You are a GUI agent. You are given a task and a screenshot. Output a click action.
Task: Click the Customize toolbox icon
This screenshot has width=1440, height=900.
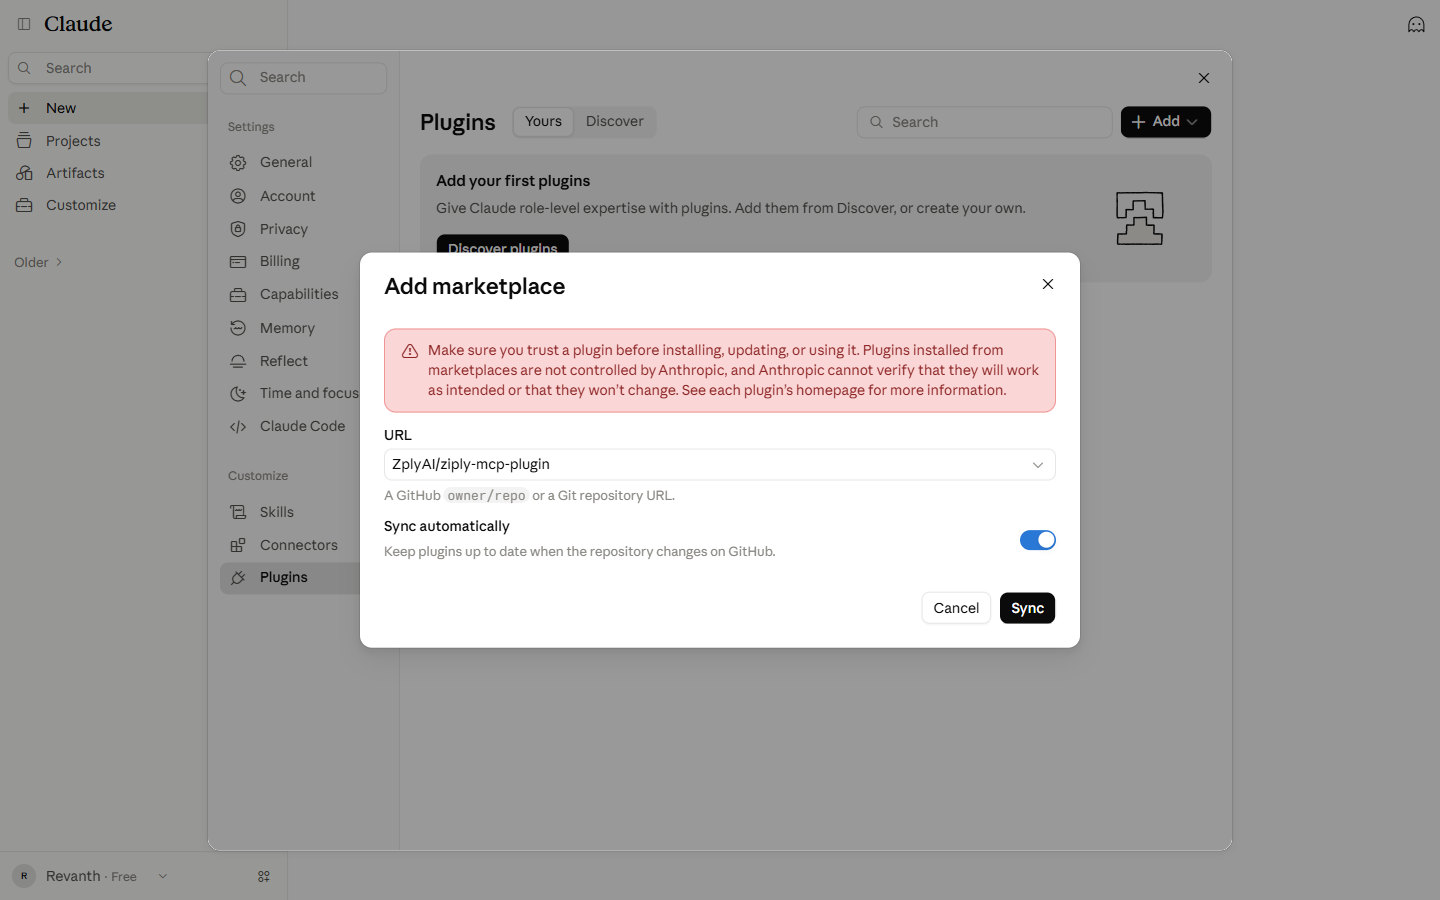[24, 205]
